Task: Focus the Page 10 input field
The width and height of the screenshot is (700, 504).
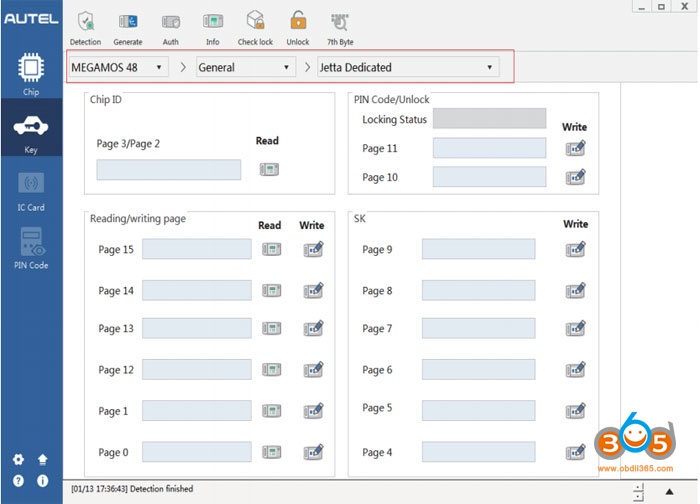Action: click(x=489, y=177)
